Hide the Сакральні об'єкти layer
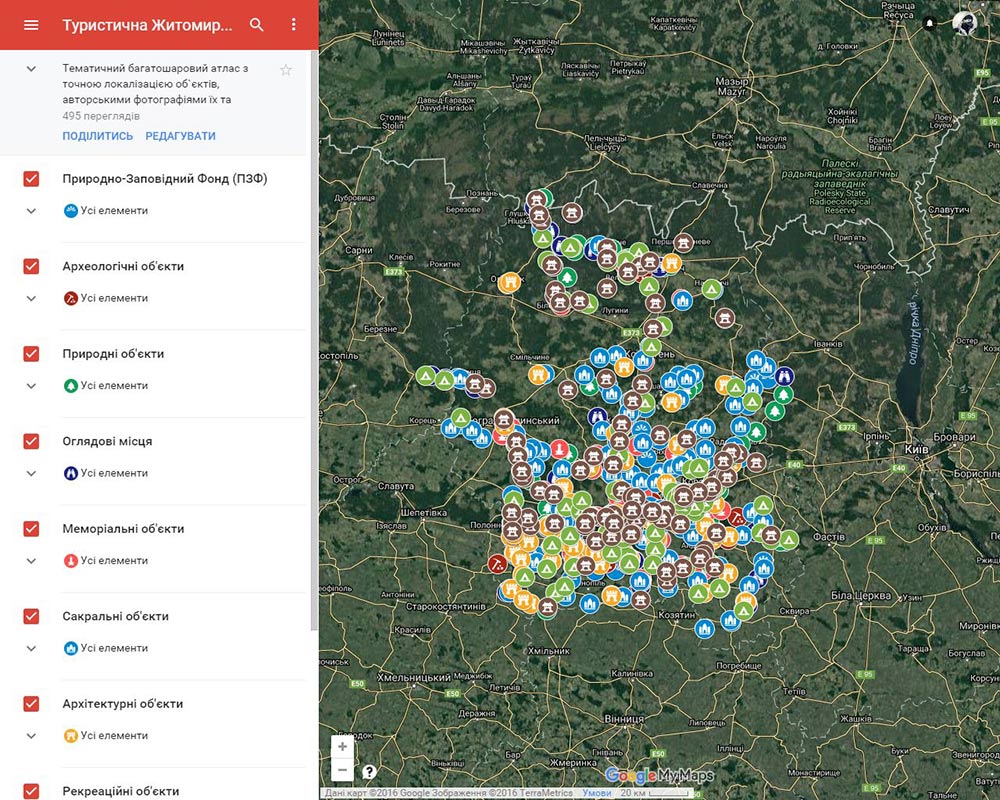The width and height of the screenshot is (1000, 800). [31, 617]
